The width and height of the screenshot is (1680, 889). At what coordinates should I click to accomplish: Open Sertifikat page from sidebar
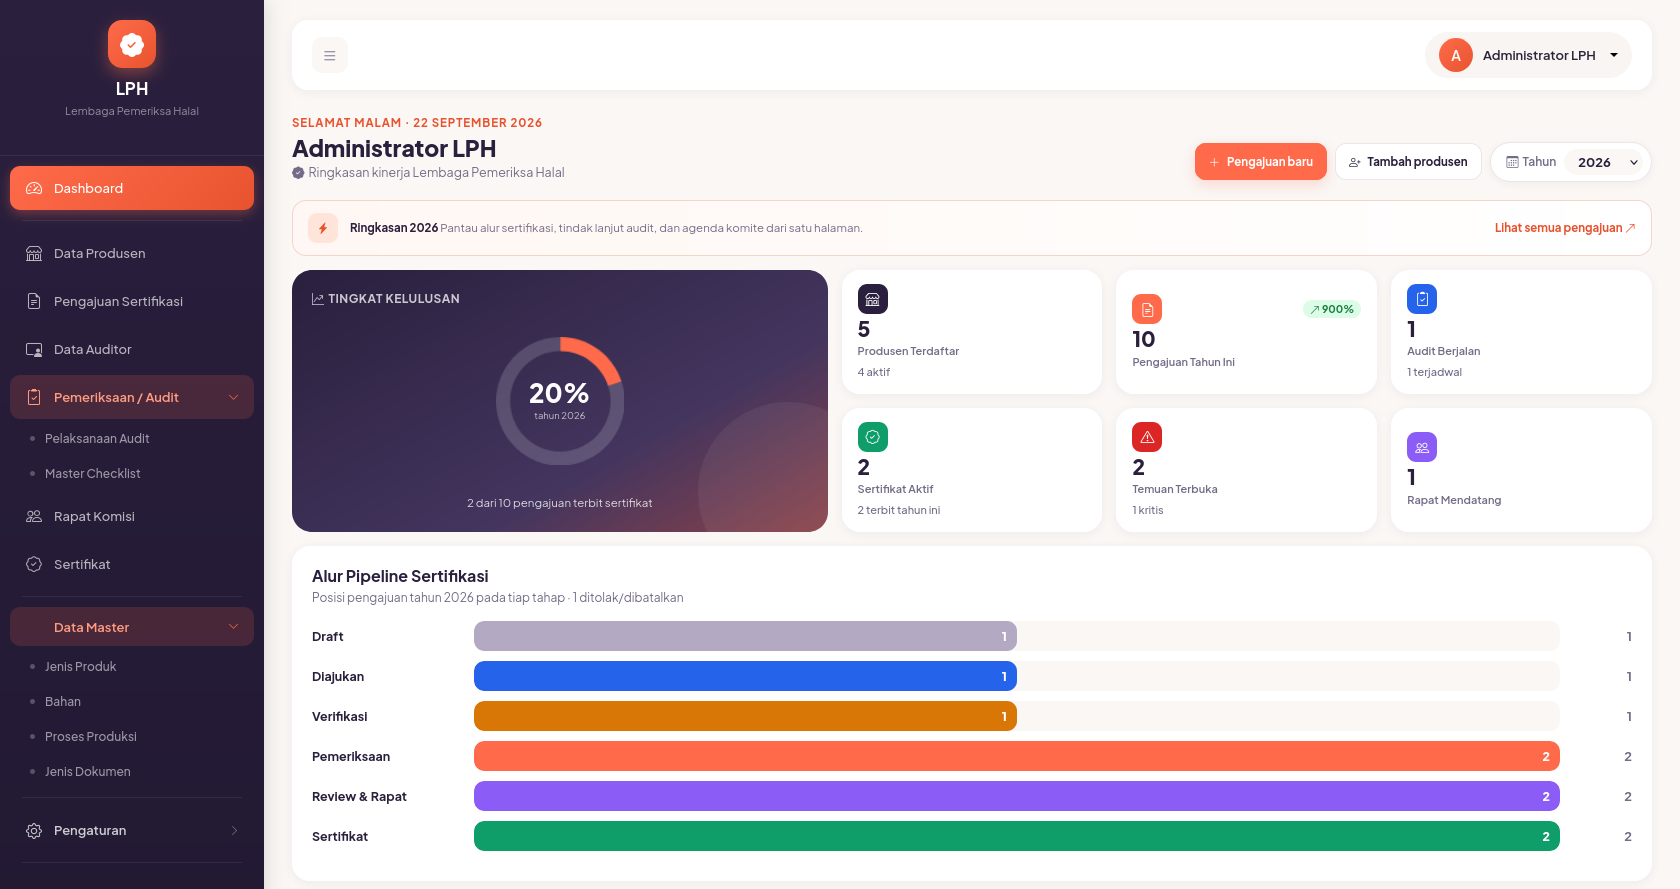tap(132, 564)
